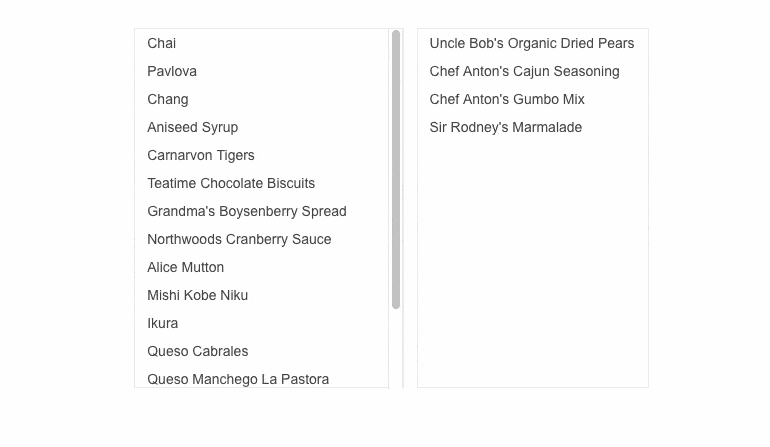The height and width of the screenshot is (447, 770).
Task: Click the Pavlova list item
Action: tap(172, 71)
